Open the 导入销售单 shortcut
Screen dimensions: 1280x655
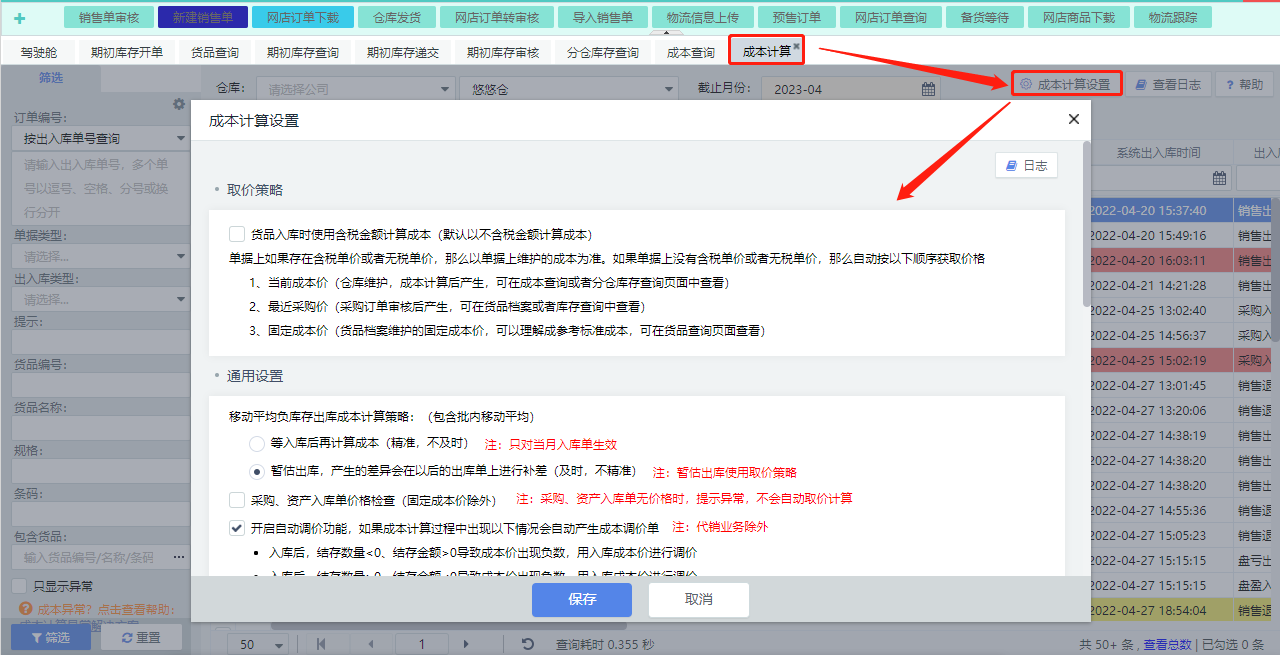click(603, 17)
